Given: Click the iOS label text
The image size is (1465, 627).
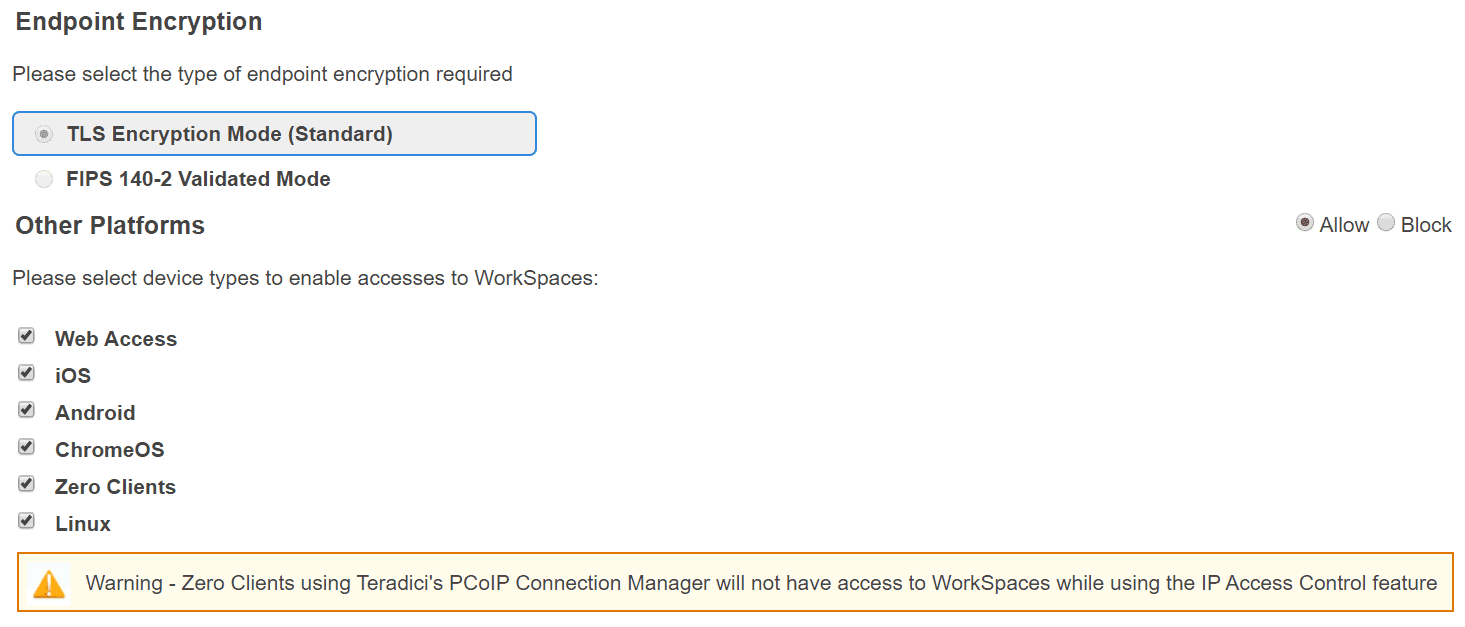Looking at the screenshot, I should (x=73, y=376).
